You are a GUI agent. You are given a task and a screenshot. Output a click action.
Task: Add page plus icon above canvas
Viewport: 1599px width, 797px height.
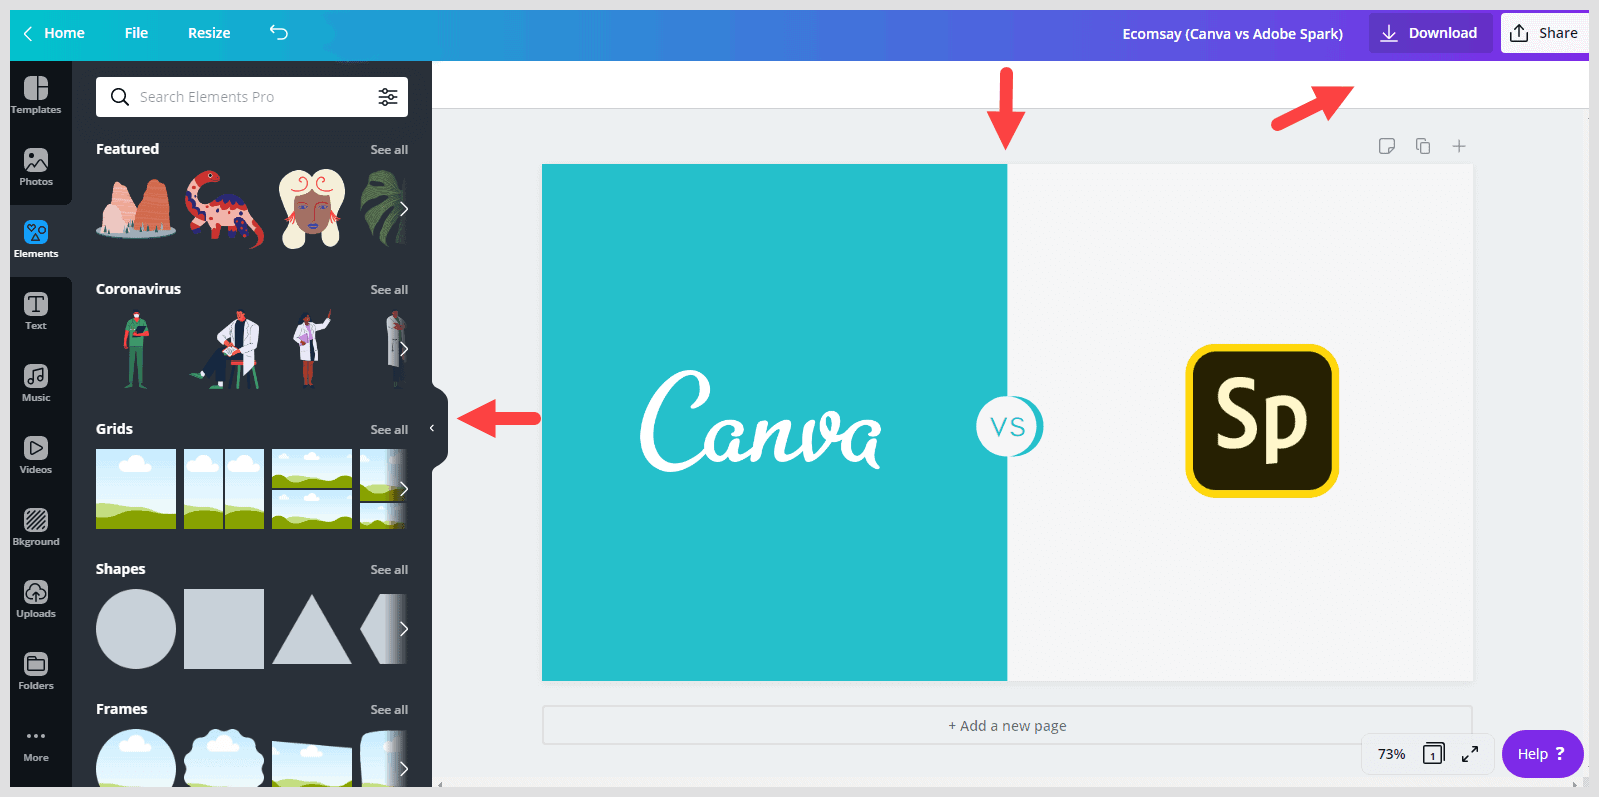pos(1459,146)
